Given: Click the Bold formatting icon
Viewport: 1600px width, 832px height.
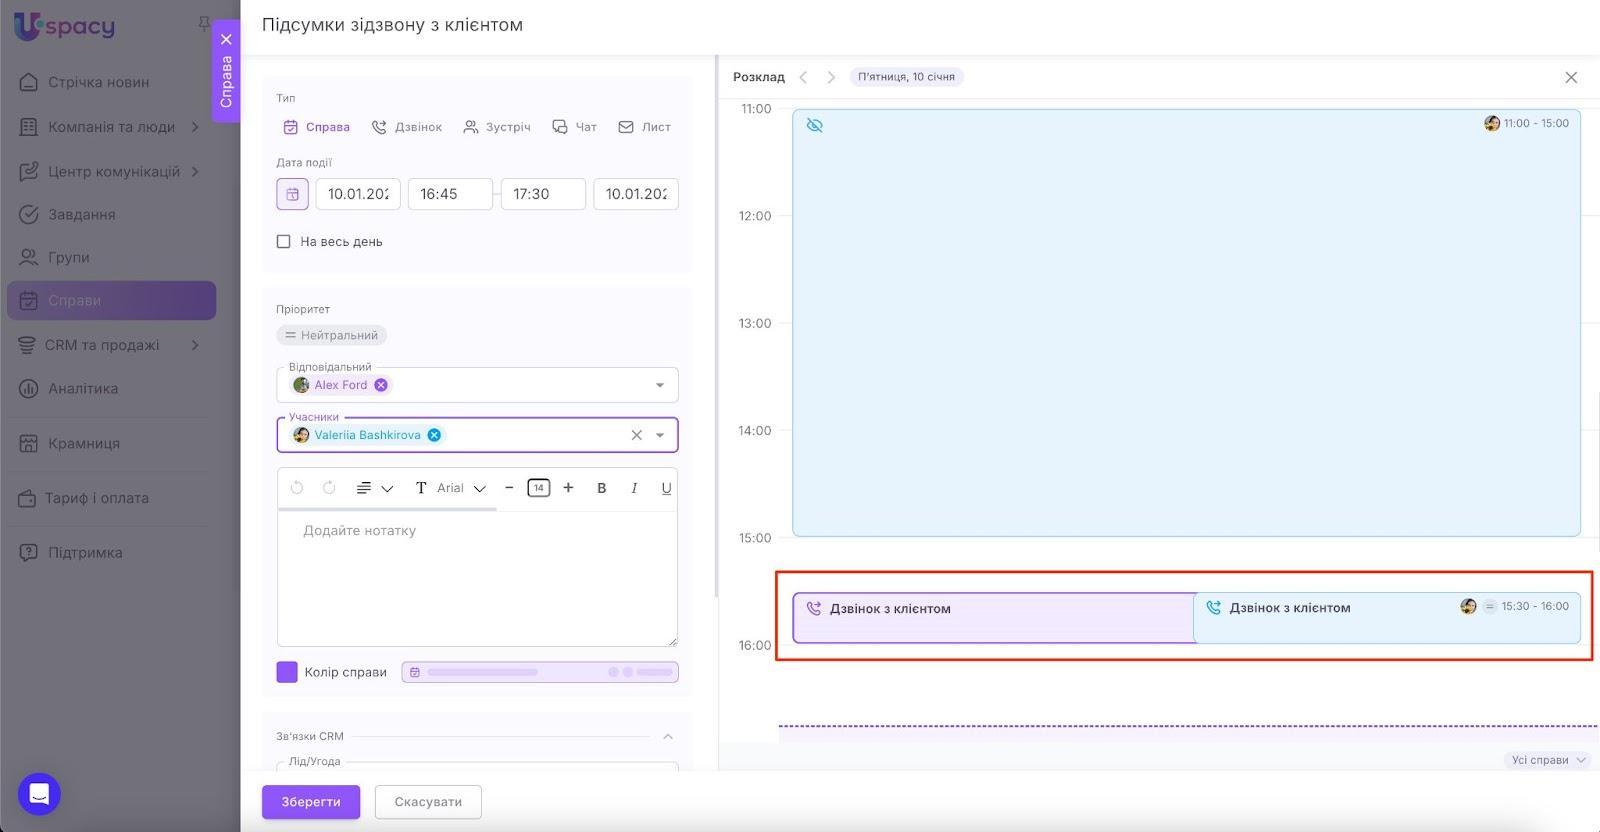Looking at the screenshot, I should point(601,488).
